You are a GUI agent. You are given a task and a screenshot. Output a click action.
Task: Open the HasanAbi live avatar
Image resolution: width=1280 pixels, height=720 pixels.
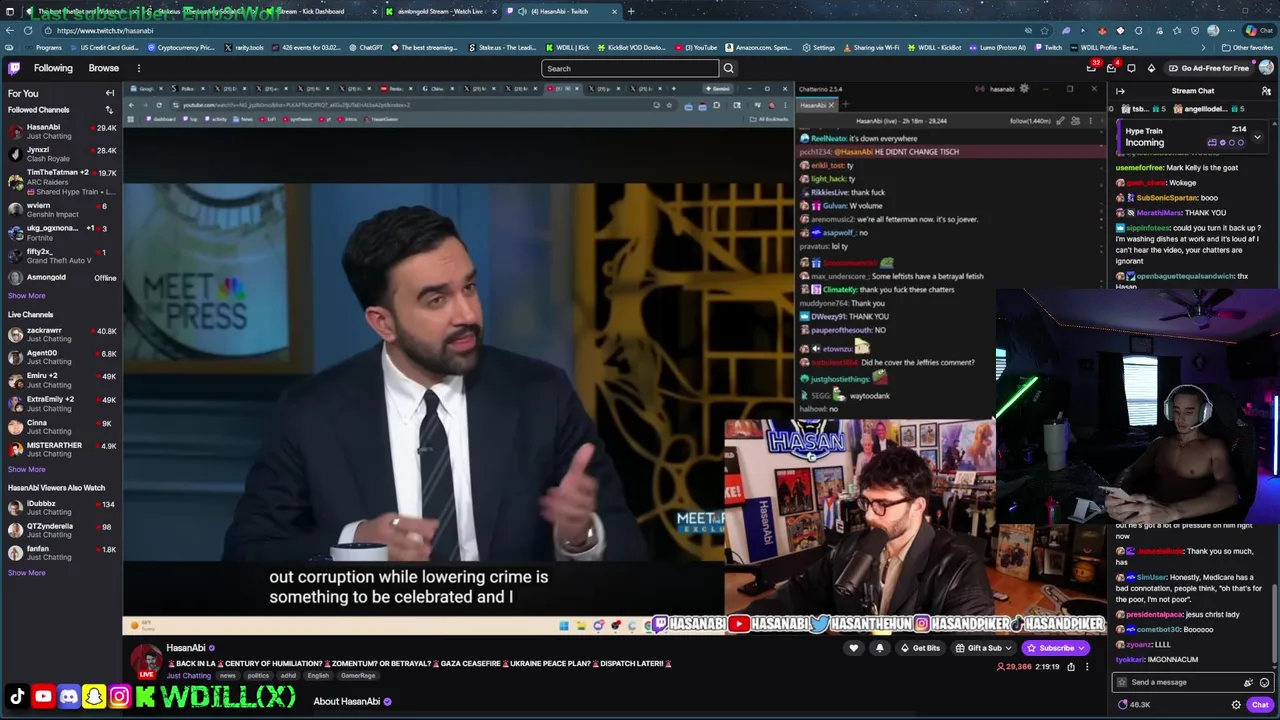pyautogui.click(x=147, y=661)
